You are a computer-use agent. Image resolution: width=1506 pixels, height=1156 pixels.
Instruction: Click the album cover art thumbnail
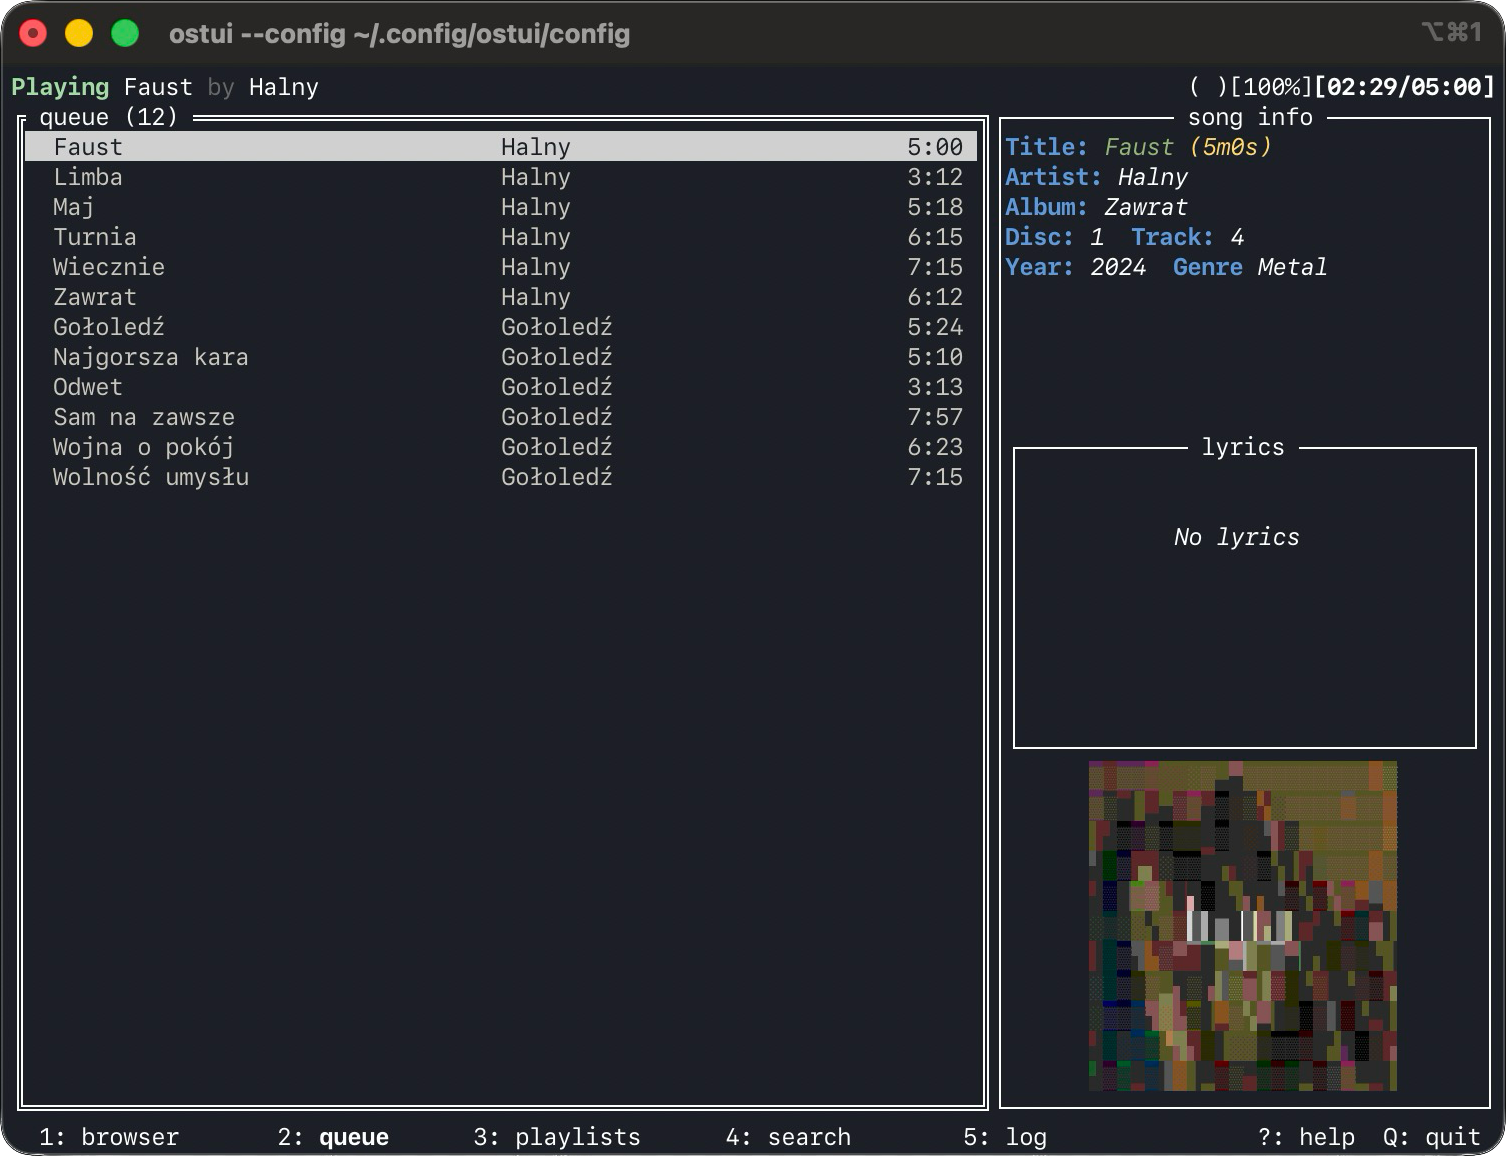(x=1242, y=926)
